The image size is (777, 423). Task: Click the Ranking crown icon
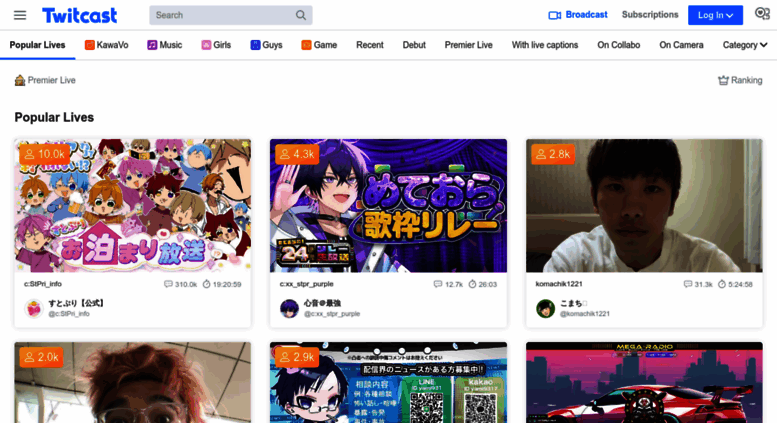click(x=723, y=80)
